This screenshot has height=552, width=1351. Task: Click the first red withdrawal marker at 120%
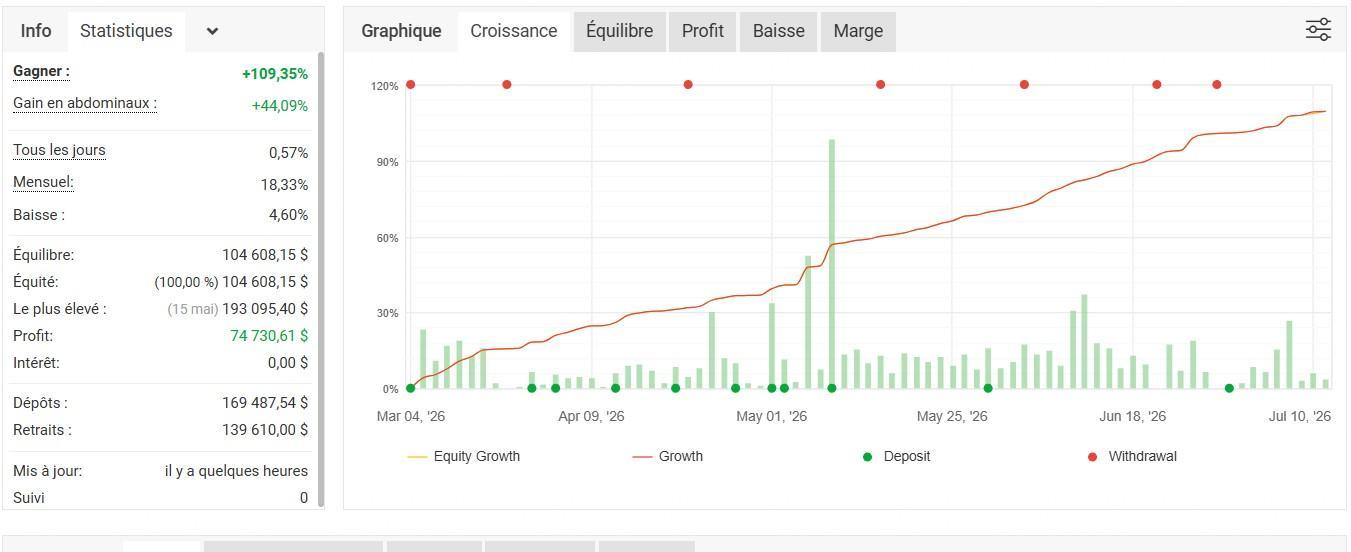[x=411, y=85]
